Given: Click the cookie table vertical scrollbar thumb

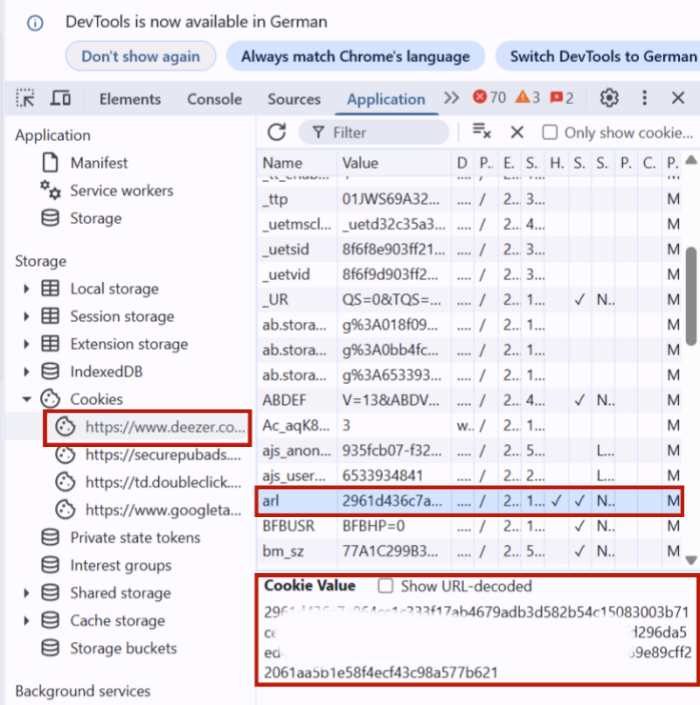Looking at the screenshot, I should point(691,296).
